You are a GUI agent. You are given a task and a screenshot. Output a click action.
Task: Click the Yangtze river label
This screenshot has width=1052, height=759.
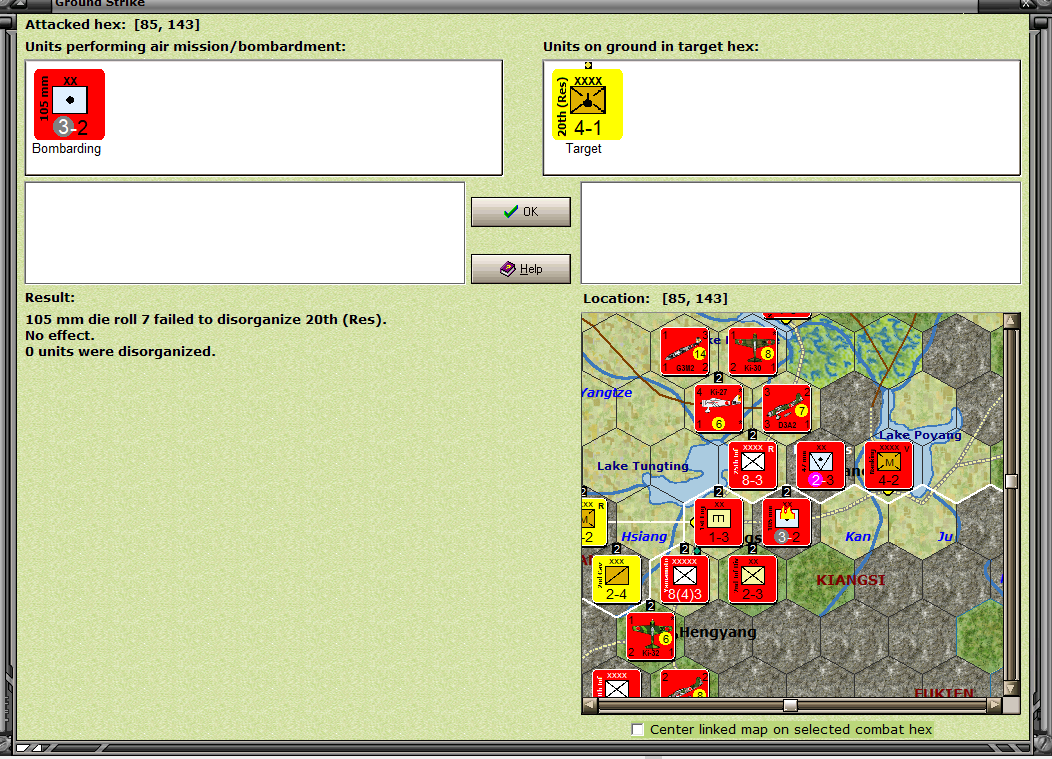(607, 393)
